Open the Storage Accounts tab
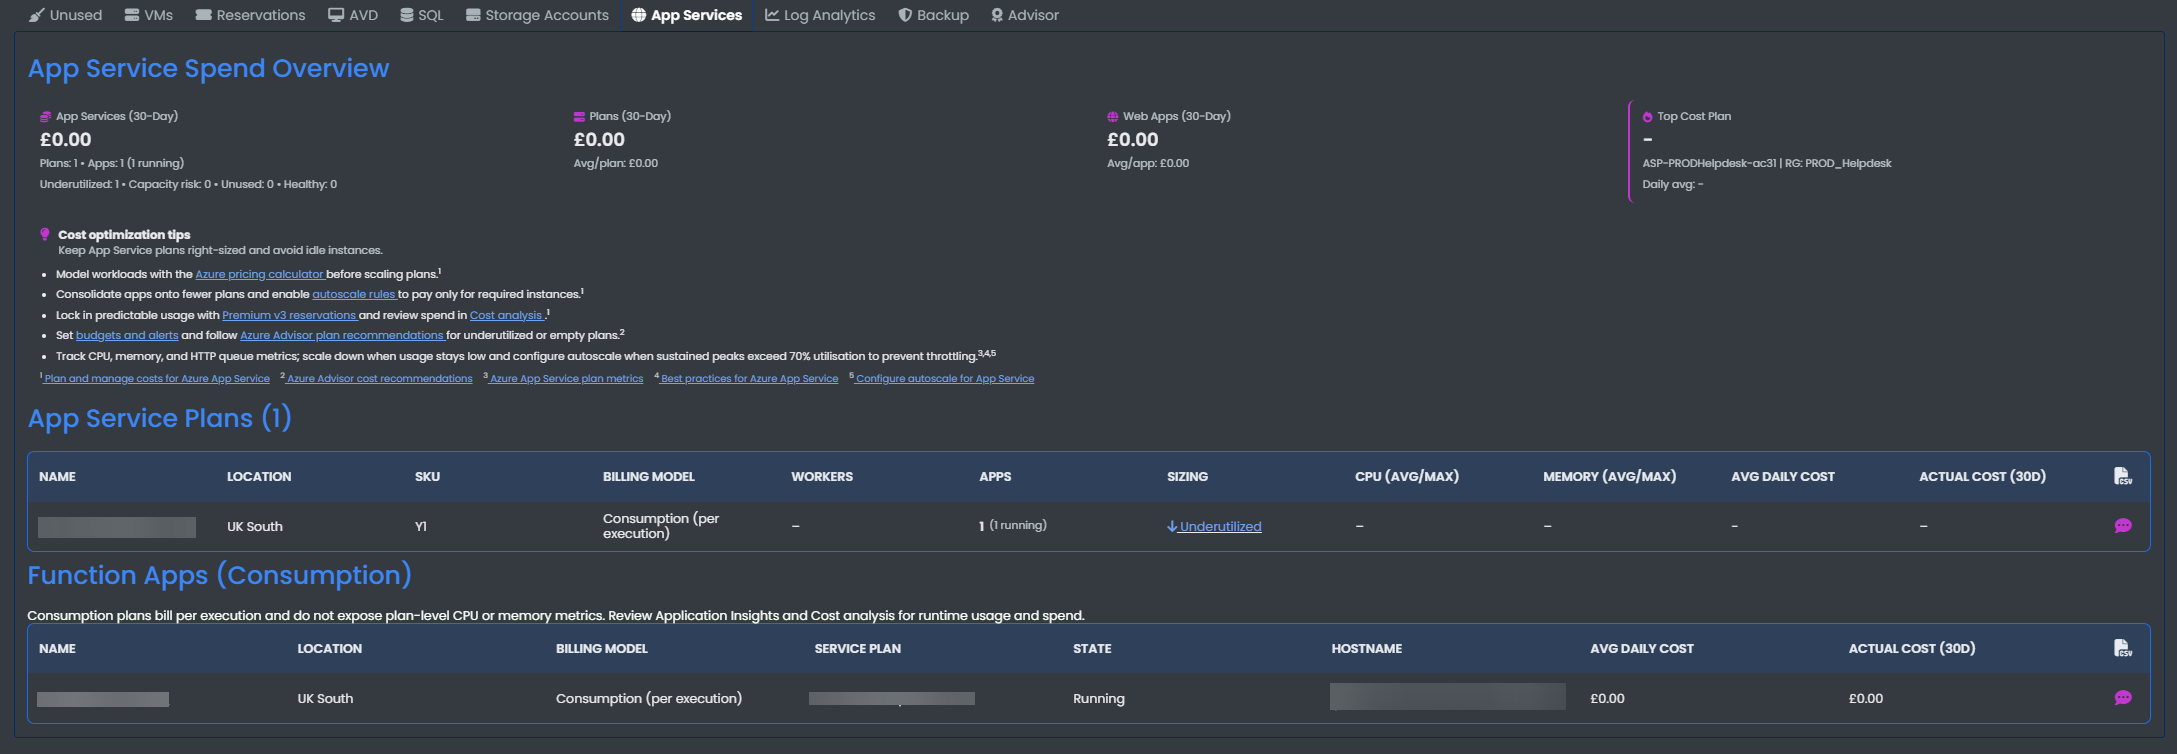This screenshot has height=754, width=2177. coord(537,15)
